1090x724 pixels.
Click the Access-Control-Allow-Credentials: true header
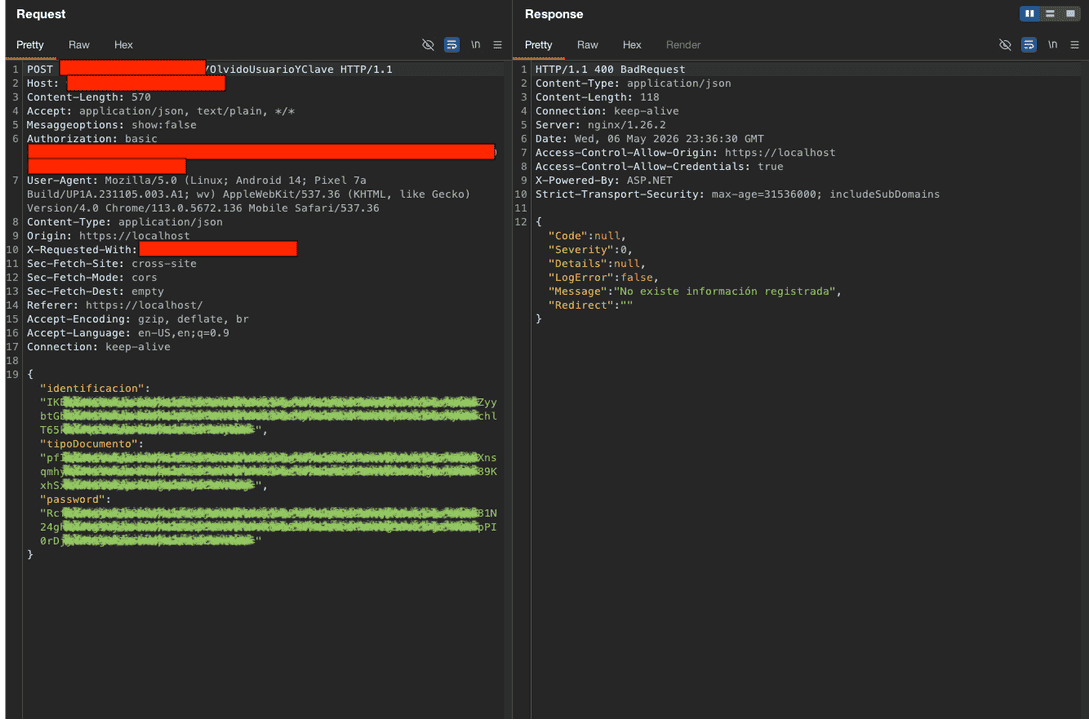coord(659,167)
